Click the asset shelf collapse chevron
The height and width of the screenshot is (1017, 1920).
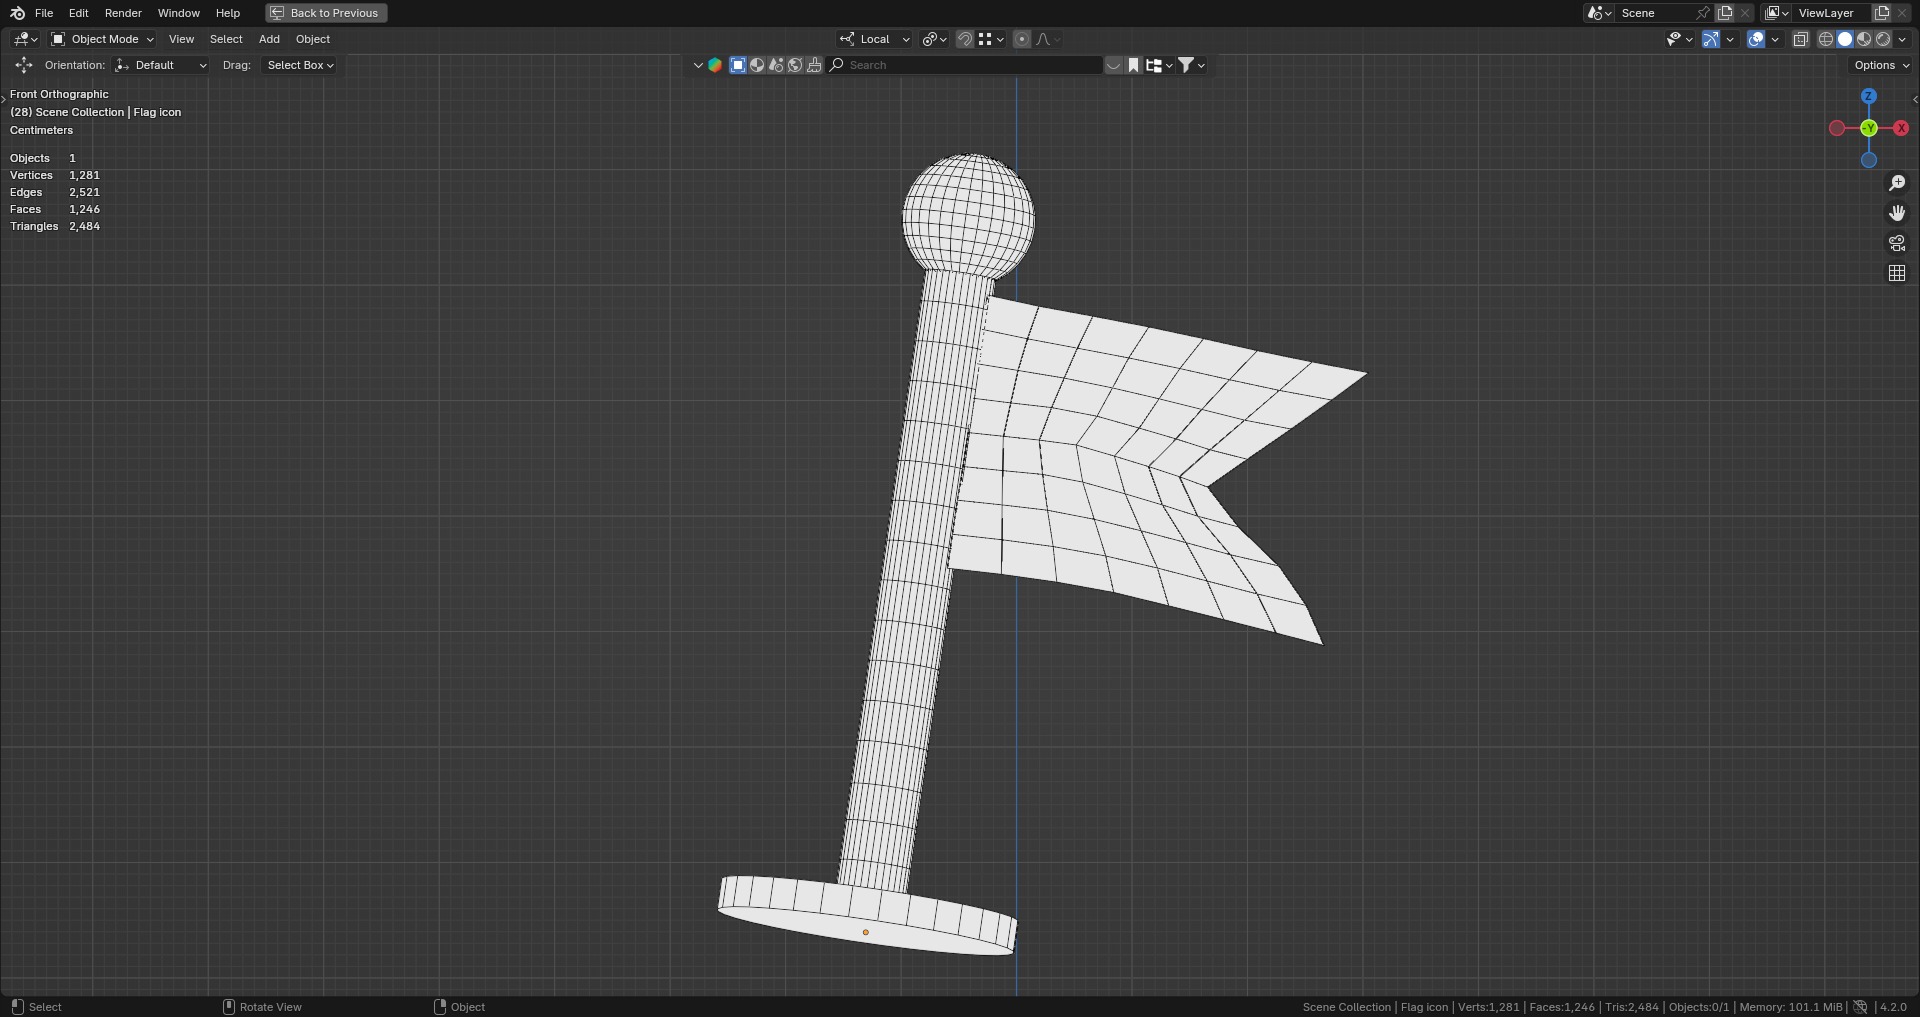tap(698, 65)
